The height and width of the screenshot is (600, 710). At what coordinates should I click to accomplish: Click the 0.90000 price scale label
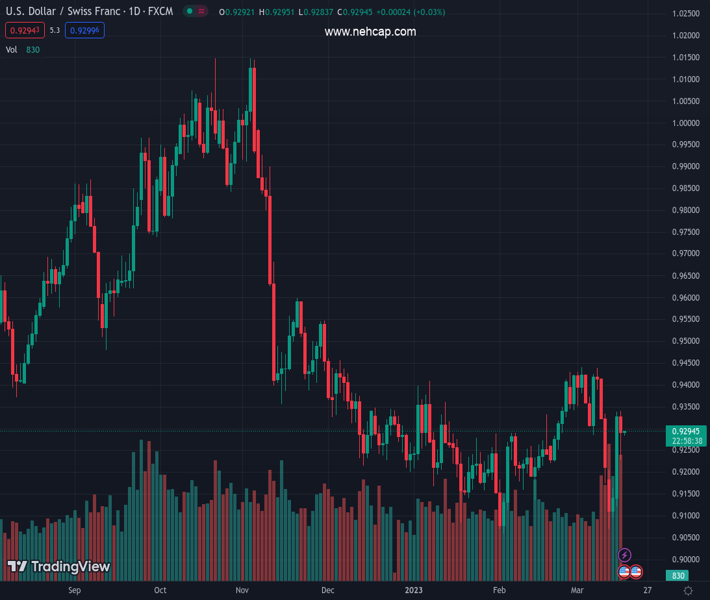(686, 559)
